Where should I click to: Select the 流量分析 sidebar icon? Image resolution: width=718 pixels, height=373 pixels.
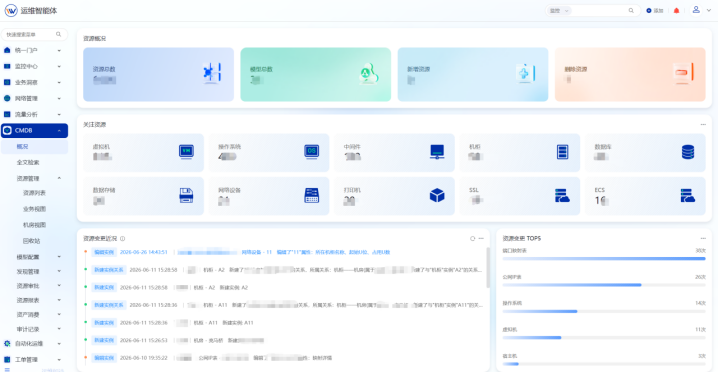7,114
